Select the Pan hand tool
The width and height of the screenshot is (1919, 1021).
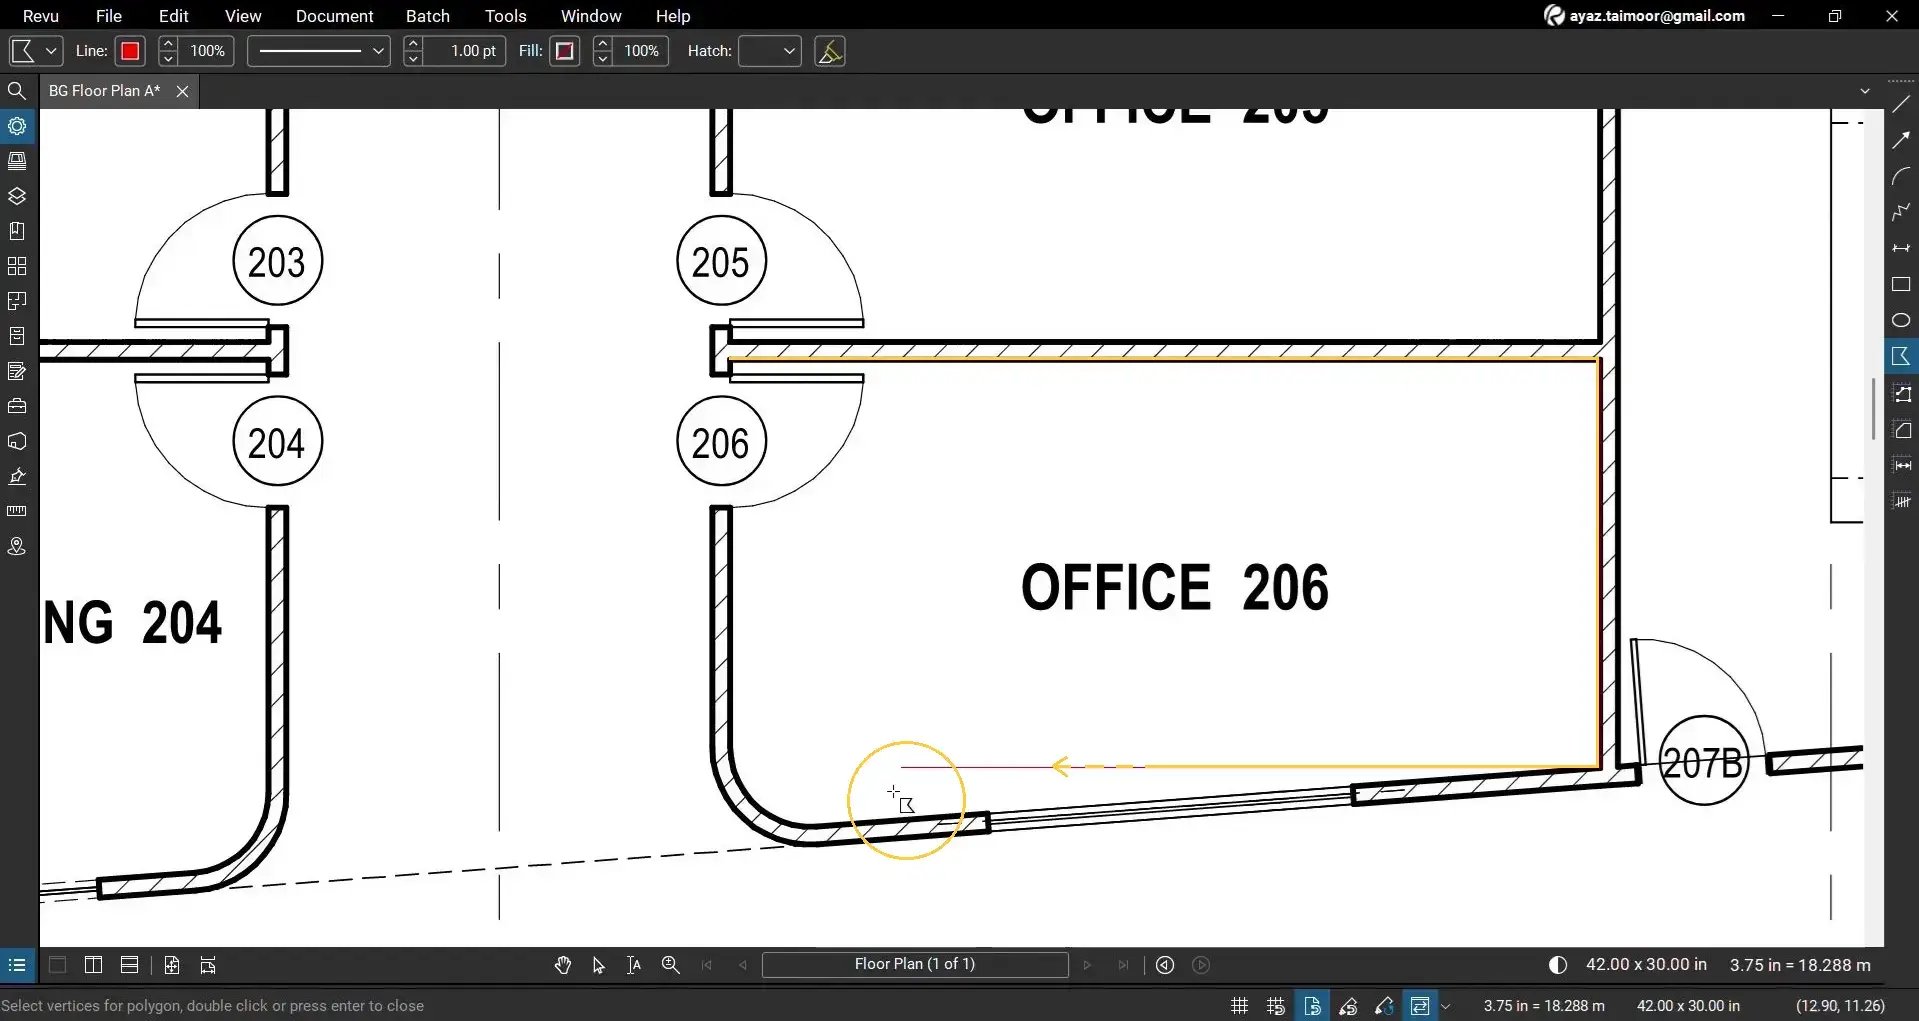click(x=562, y=965)
